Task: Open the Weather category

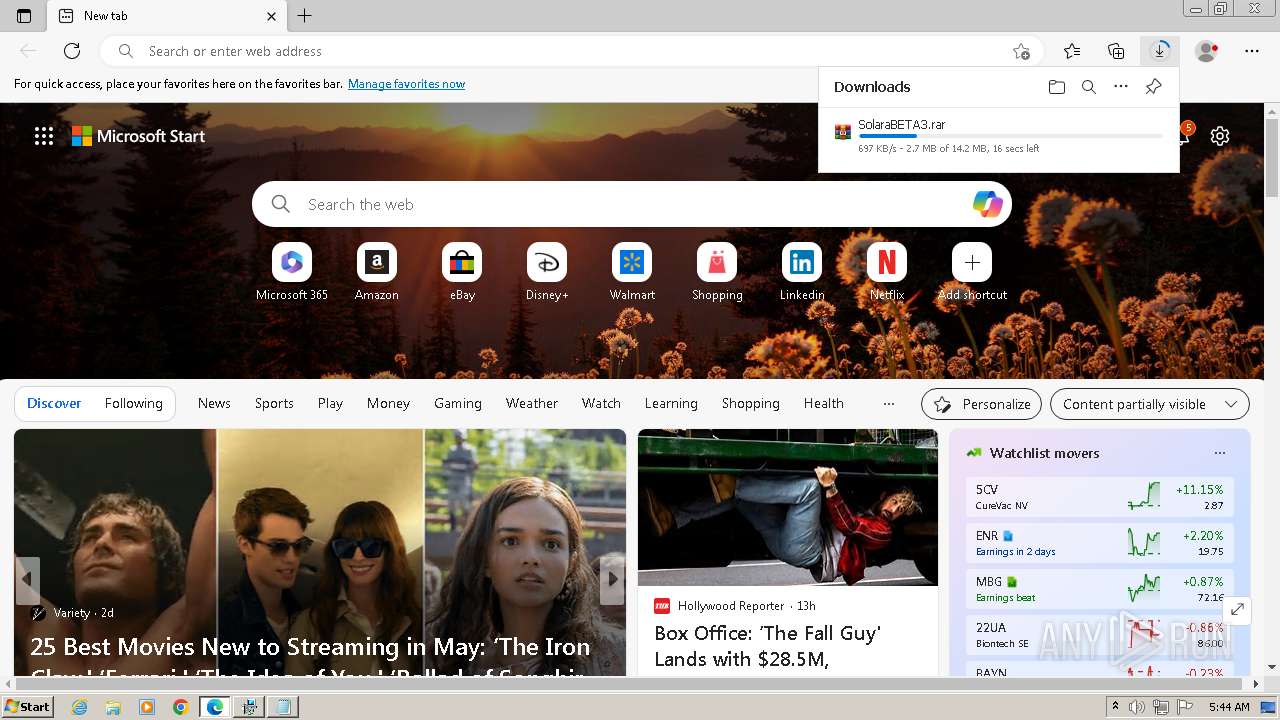Action: click(x=532, y=404)
